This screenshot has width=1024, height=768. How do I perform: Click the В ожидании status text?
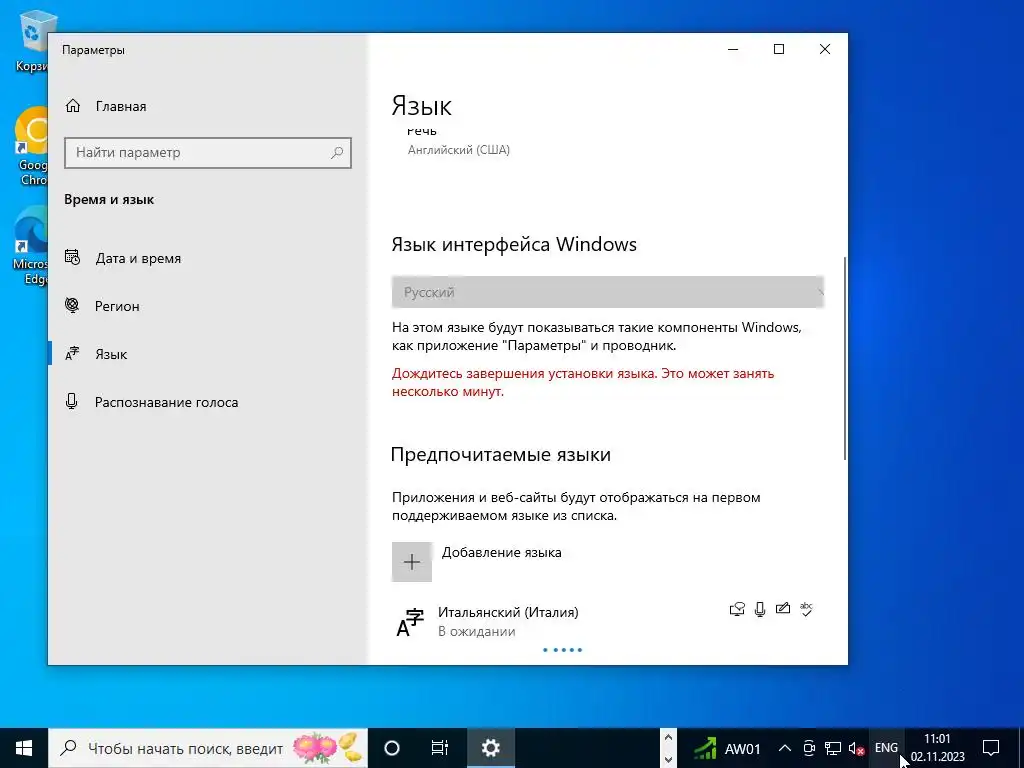477,632
